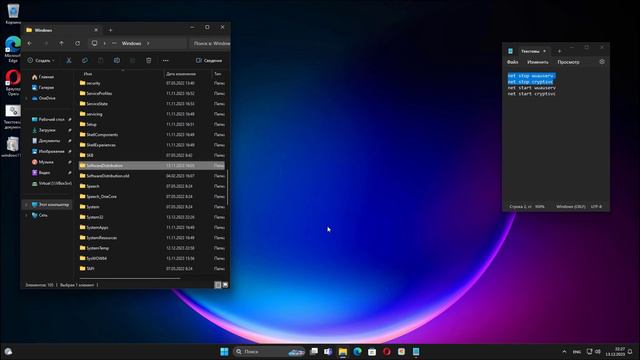
Task: Click the Rename icon in Explorer toolbar
Action: tap(117, 60)
